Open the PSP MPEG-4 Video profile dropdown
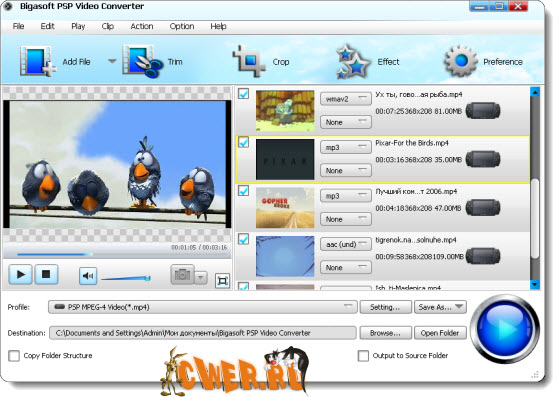This screenshot has width=560, height=397. (x=202, y=307)
